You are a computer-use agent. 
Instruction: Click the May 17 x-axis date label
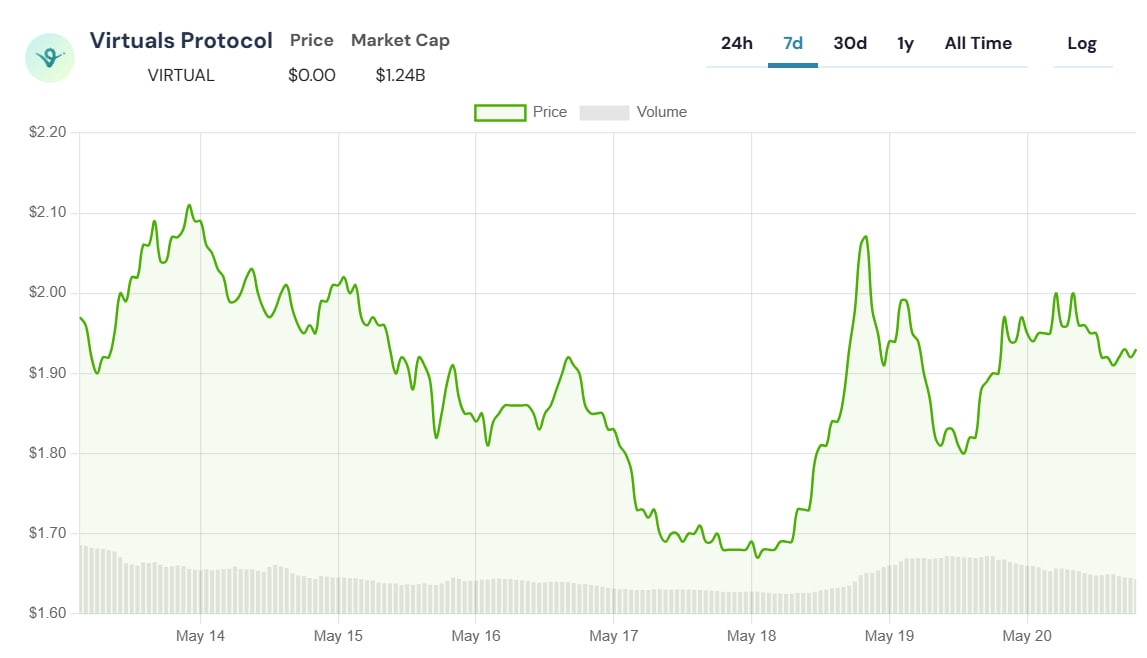point(614,636)
